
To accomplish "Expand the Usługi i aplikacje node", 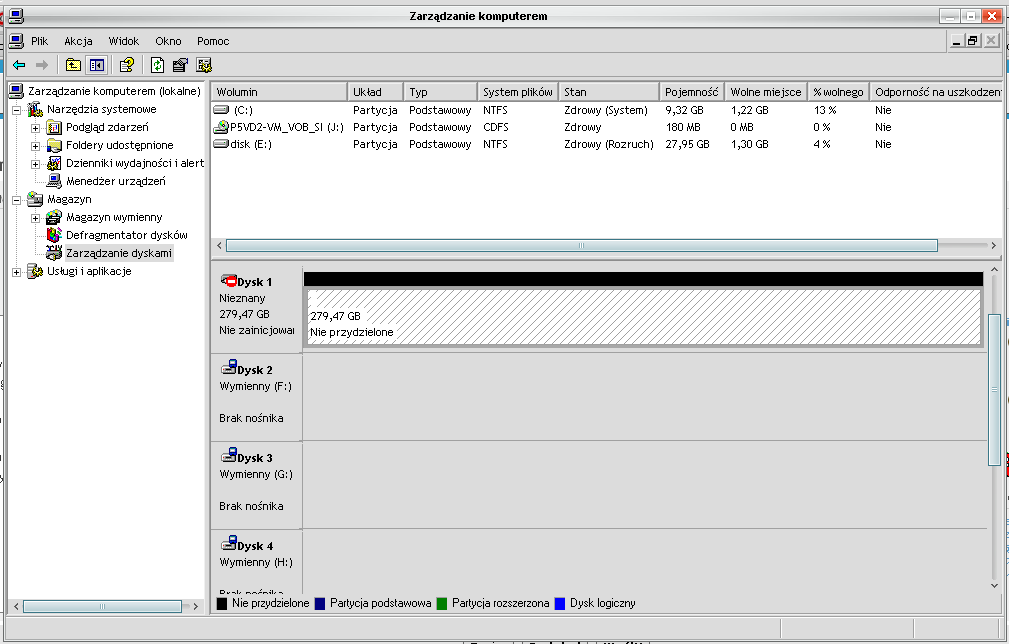I will pos(16,272).
